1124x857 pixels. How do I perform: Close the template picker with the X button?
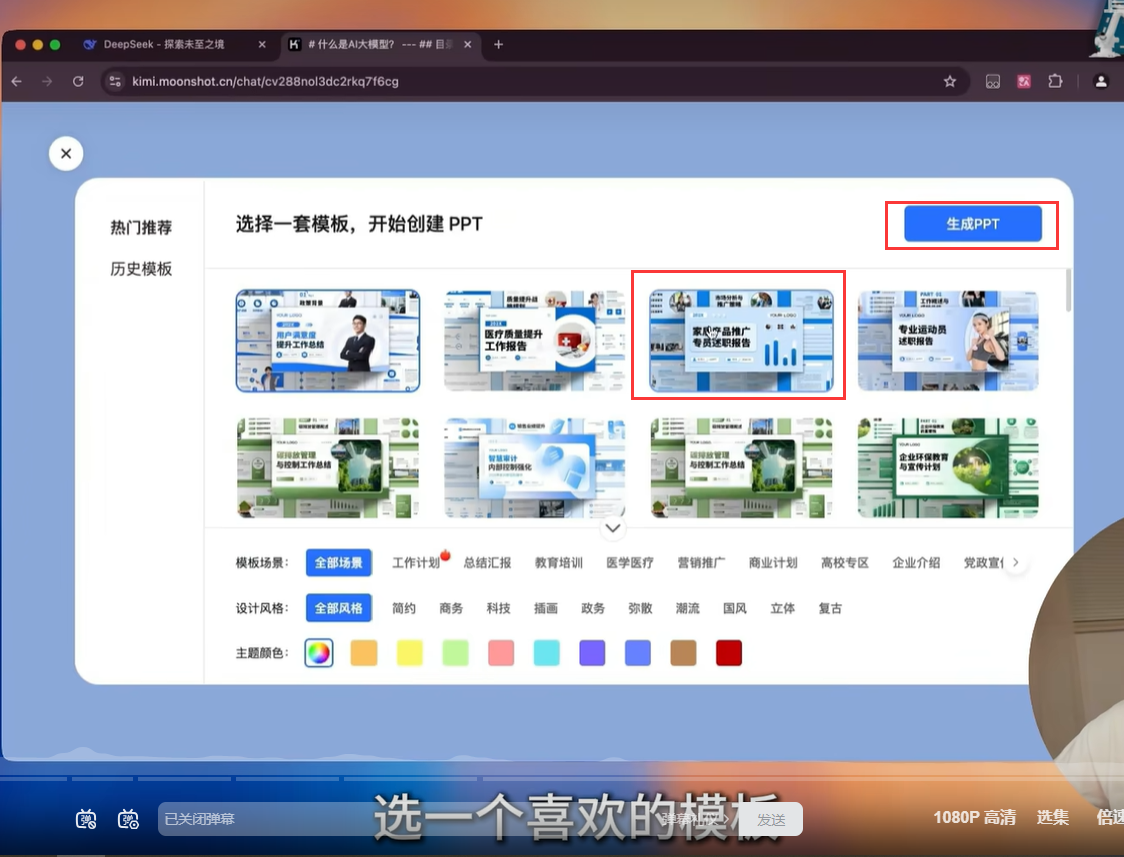click(66, 153)
